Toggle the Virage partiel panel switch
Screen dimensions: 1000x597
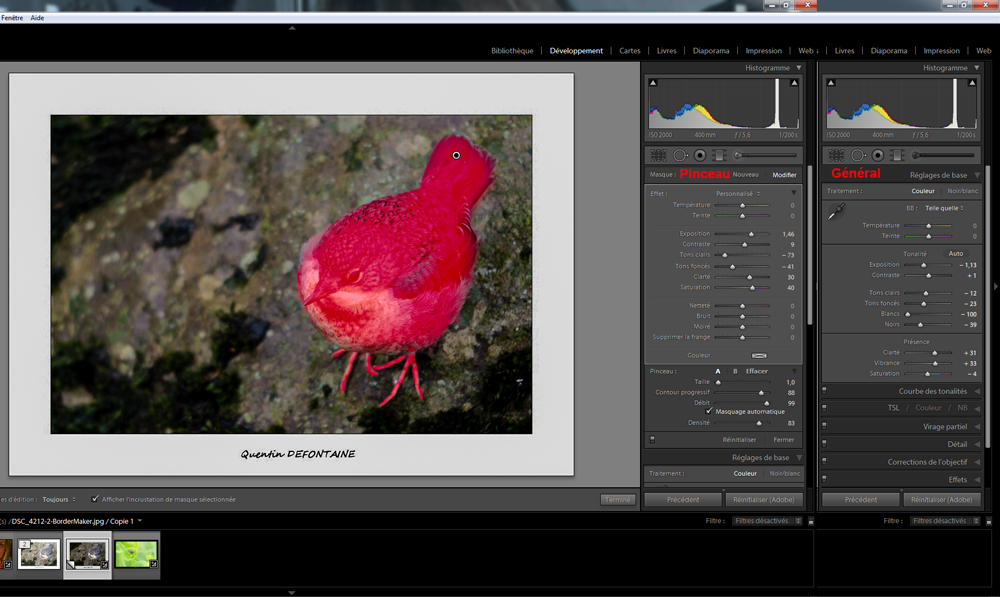point(825,425)
